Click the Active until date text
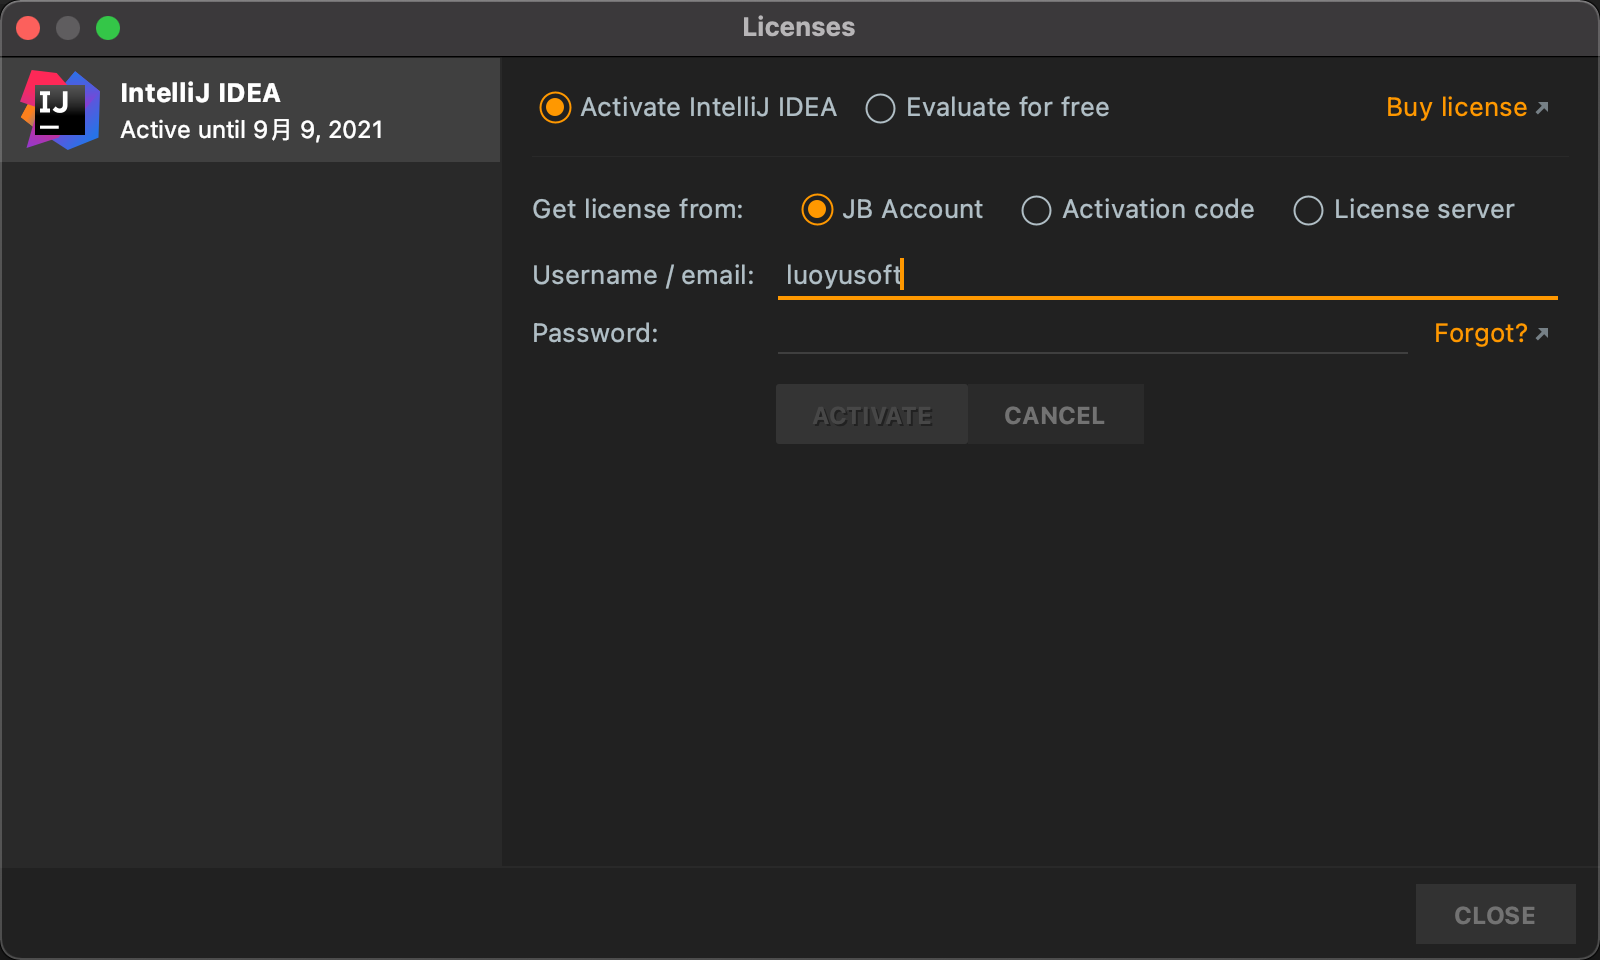Image resolution: width=1600 pixels, height=960 pixels. 251,129
